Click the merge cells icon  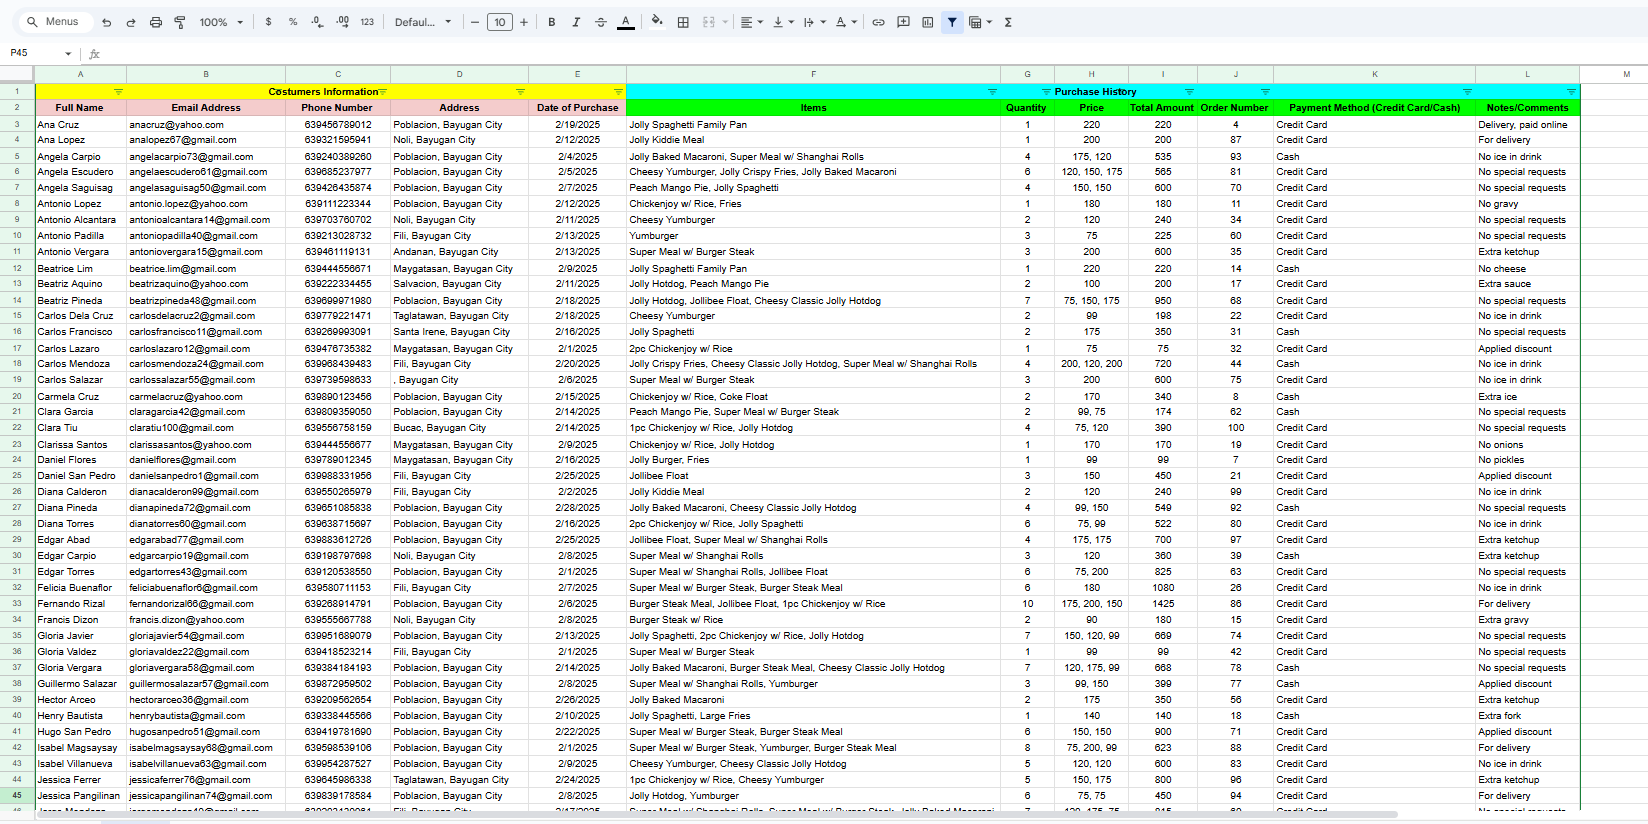[x=708, y=22]
